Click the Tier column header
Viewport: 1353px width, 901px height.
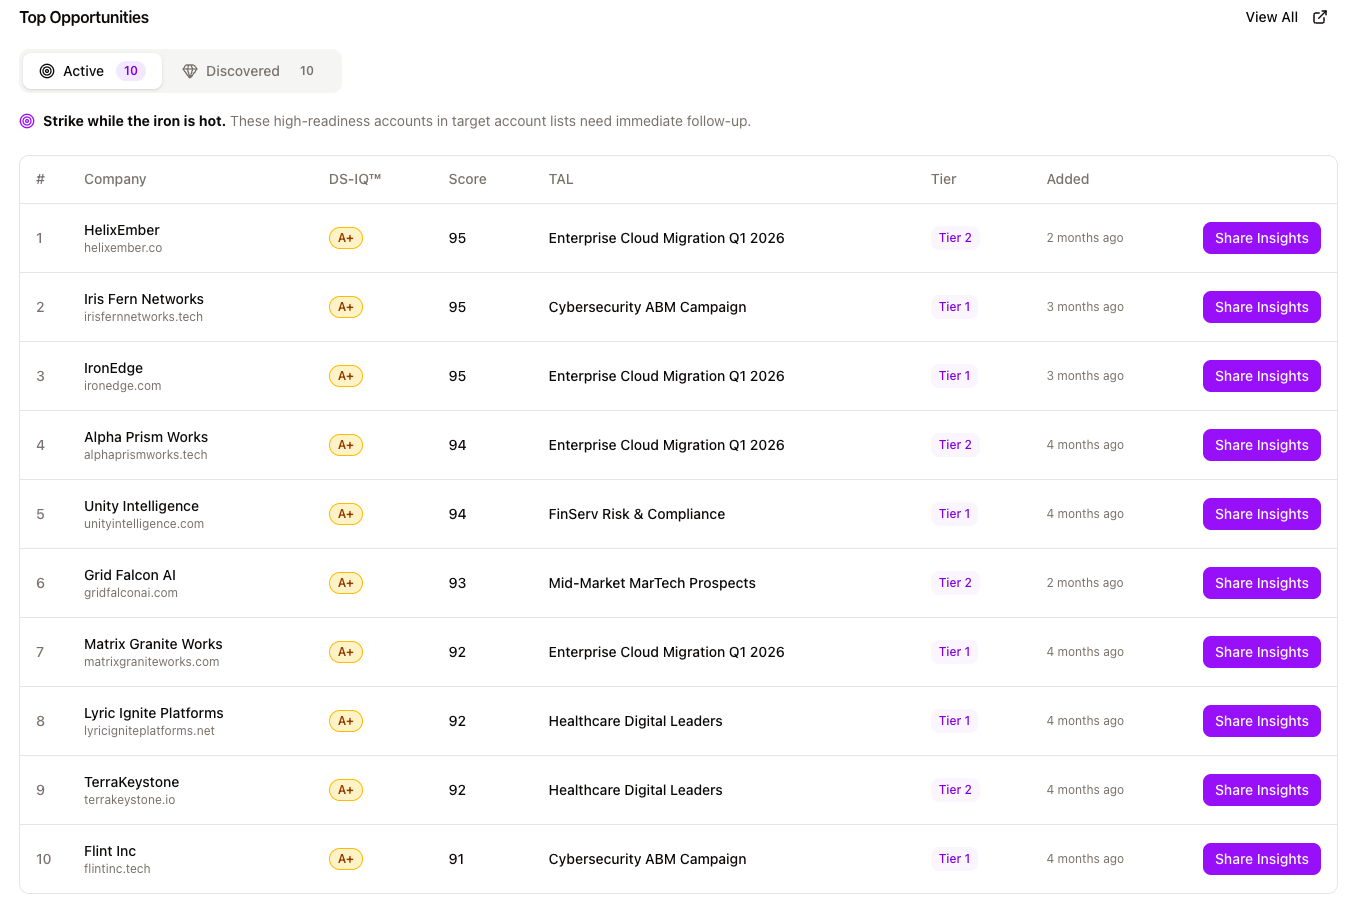point(943,179)
